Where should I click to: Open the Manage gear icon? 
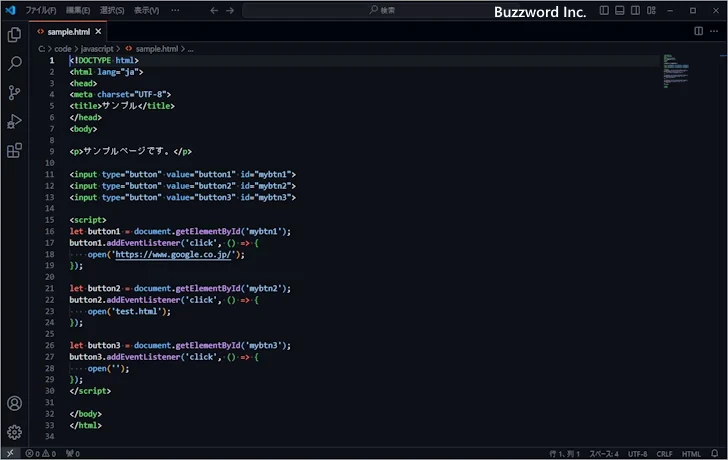pyautogui.click(x=14, y=432)
